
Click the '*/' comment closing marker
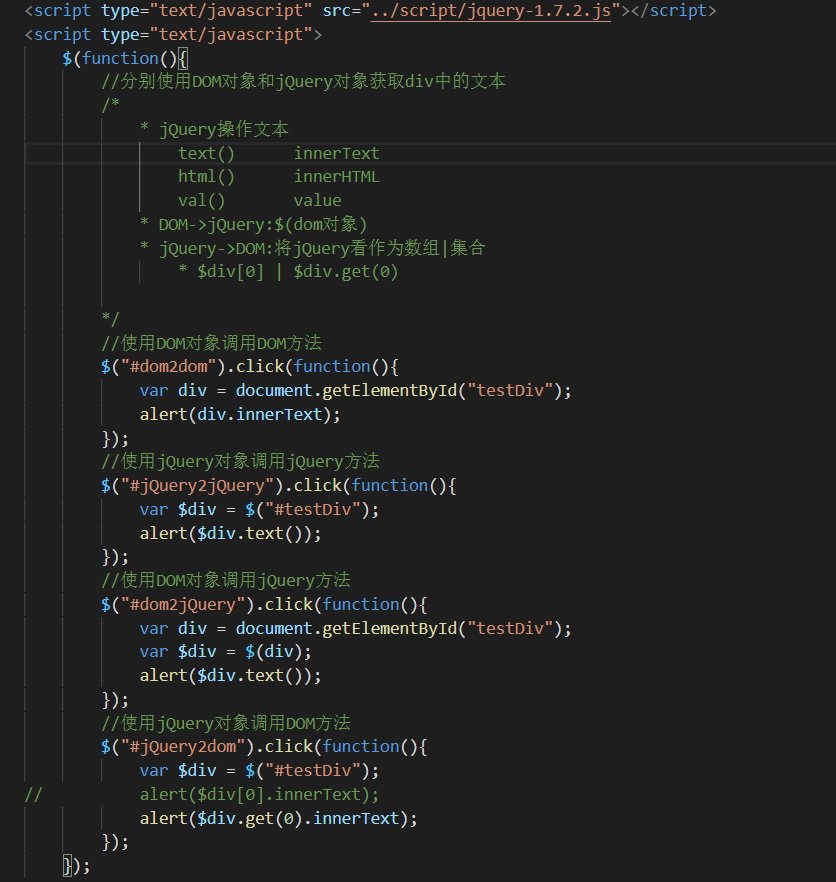click(x=111, y=318)
